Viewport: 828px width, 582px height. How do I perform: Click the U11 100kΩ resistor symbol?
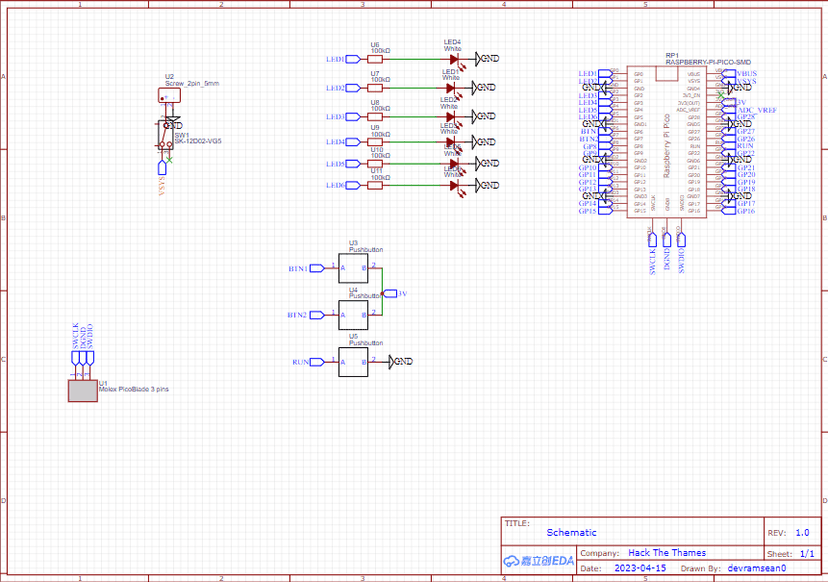375,185
